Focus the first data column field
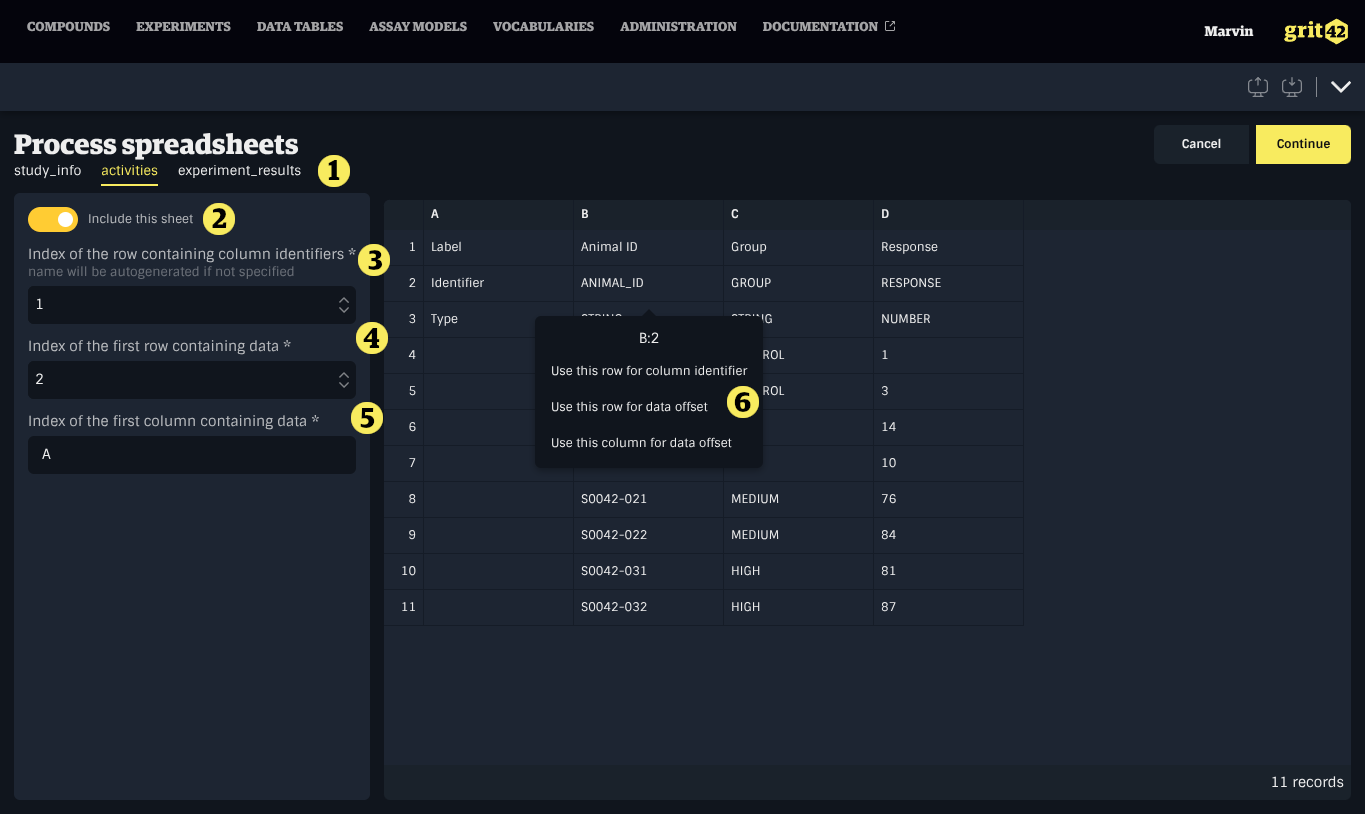The width and height of the screenshot is (1365, 814). (x=192, y=454)
